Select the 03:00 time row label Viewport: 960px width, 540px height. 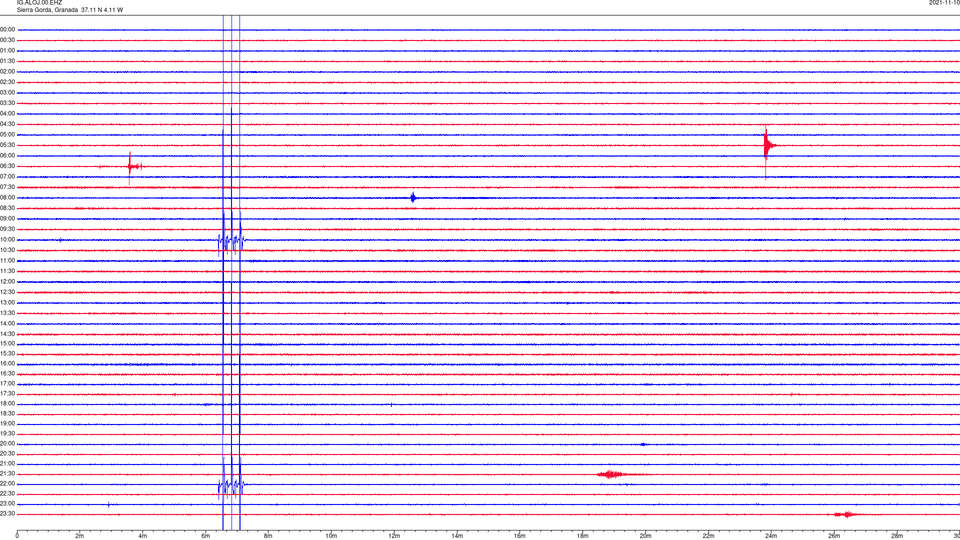pyautogui.click(x=7, y=92)
